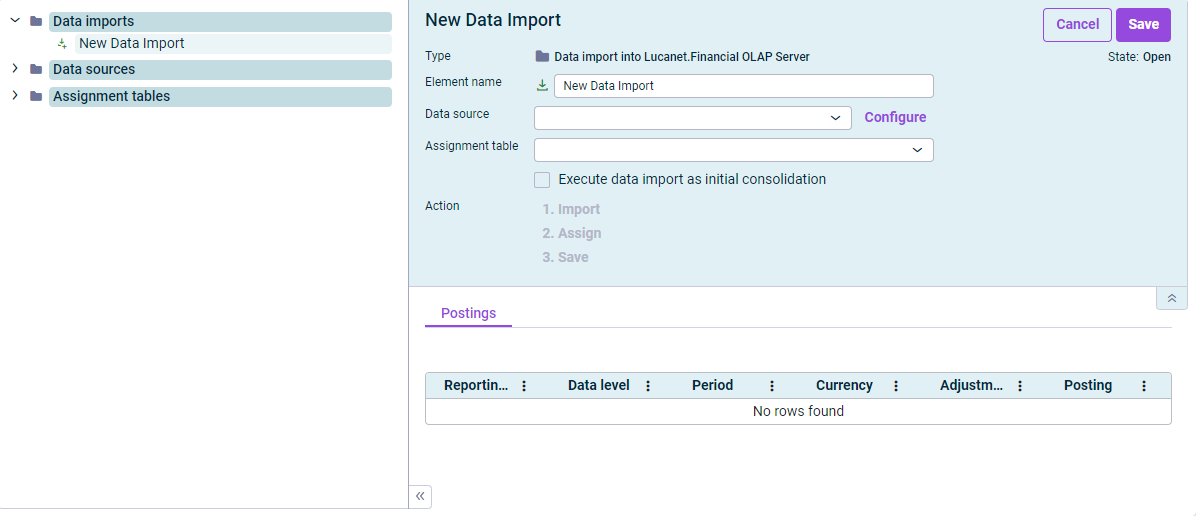Viewport: 1196px width, 516px height.
Task: Open Currency column options menu
Action: (x=896, y=386)
